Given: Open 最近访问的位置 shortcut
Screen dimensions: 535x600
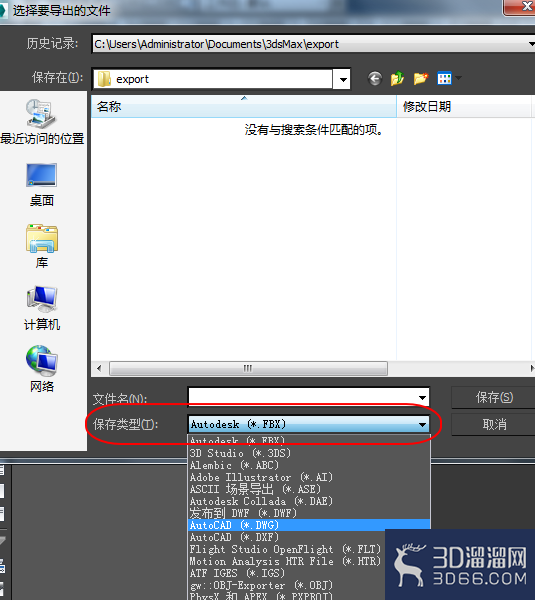Looking at the screenshot, I should [x=42, y=122].
